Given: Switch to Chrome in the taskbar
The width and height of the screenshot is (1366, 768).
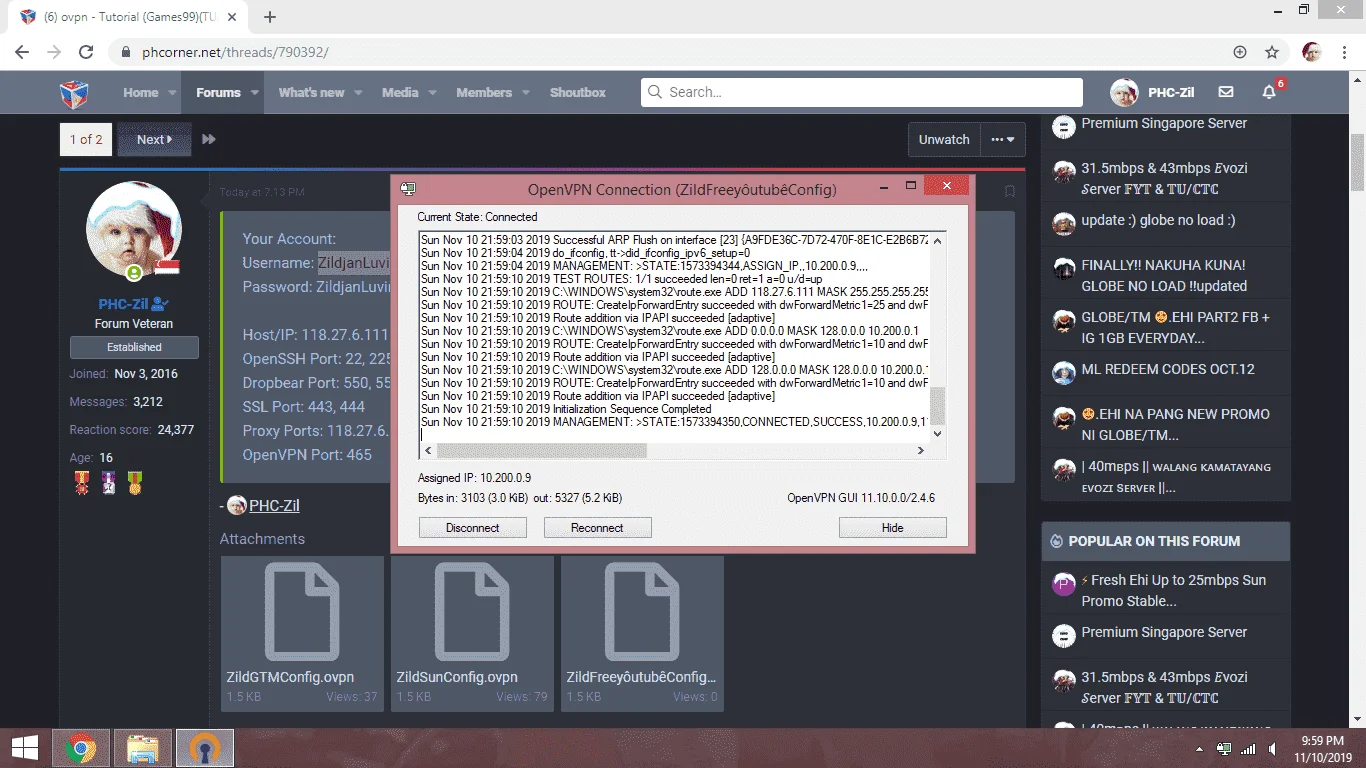Looking at the screenshot, I should pyautogui.click(x=81, y=748).
